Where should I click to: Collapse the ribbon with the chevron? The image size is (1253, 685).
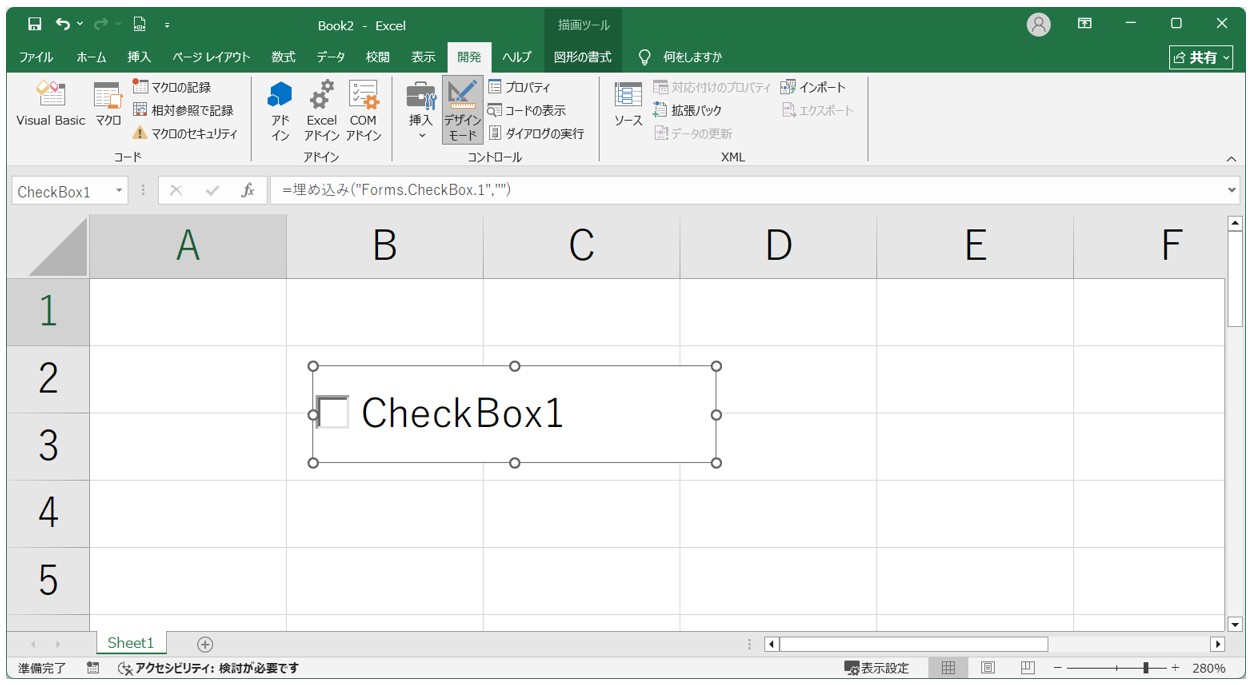click(1231, 158)
